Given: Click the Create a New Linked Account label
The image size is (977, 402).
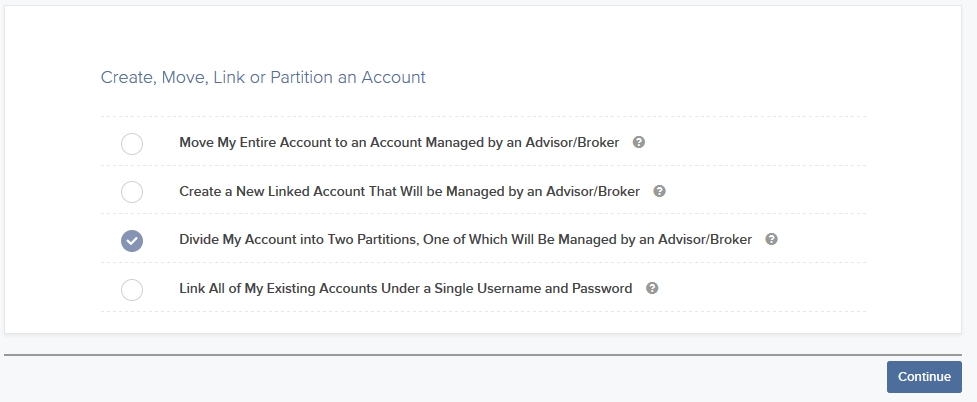Looking at the screenshot, I should coord(409,191).
